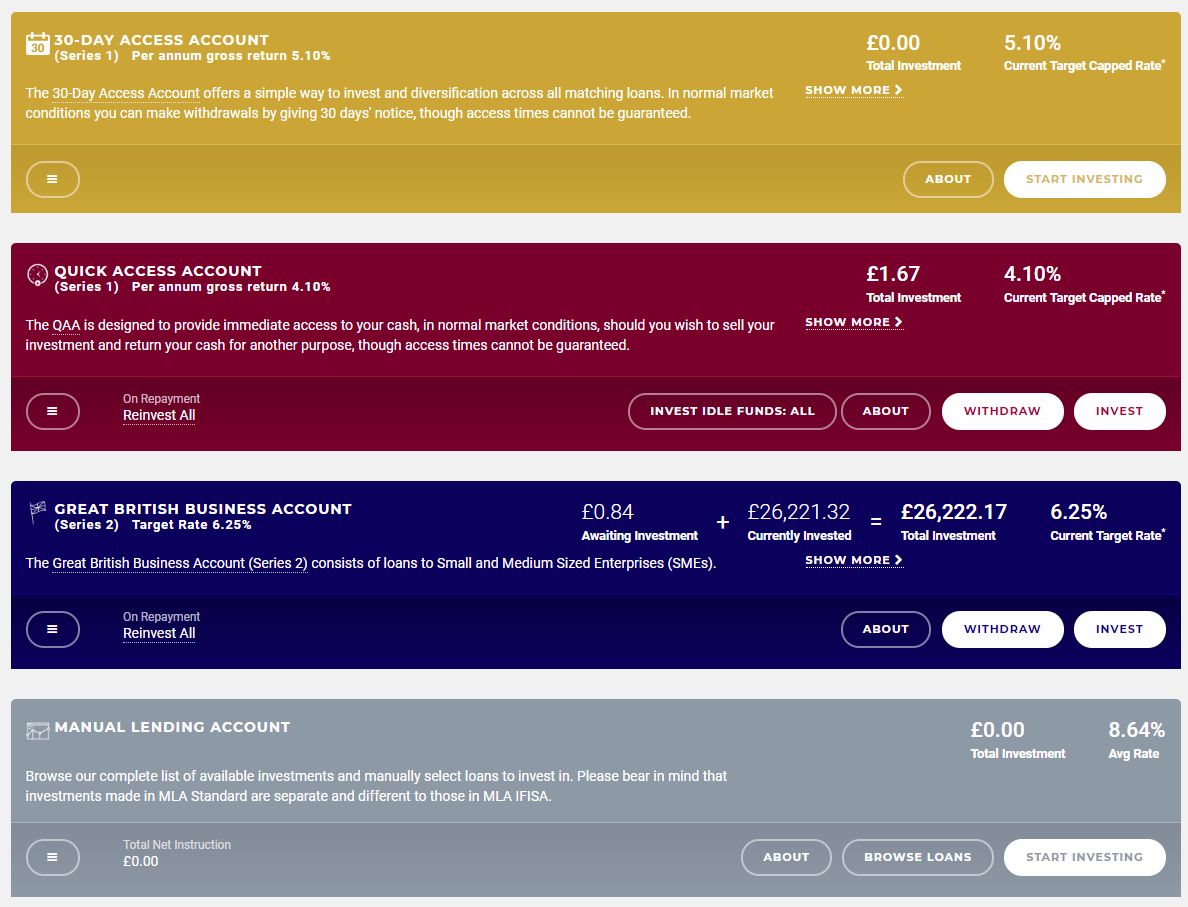Screen dimensions: 1188x907
Task: Click the Quick Access Account clock icon
Action: click(37, 274)
